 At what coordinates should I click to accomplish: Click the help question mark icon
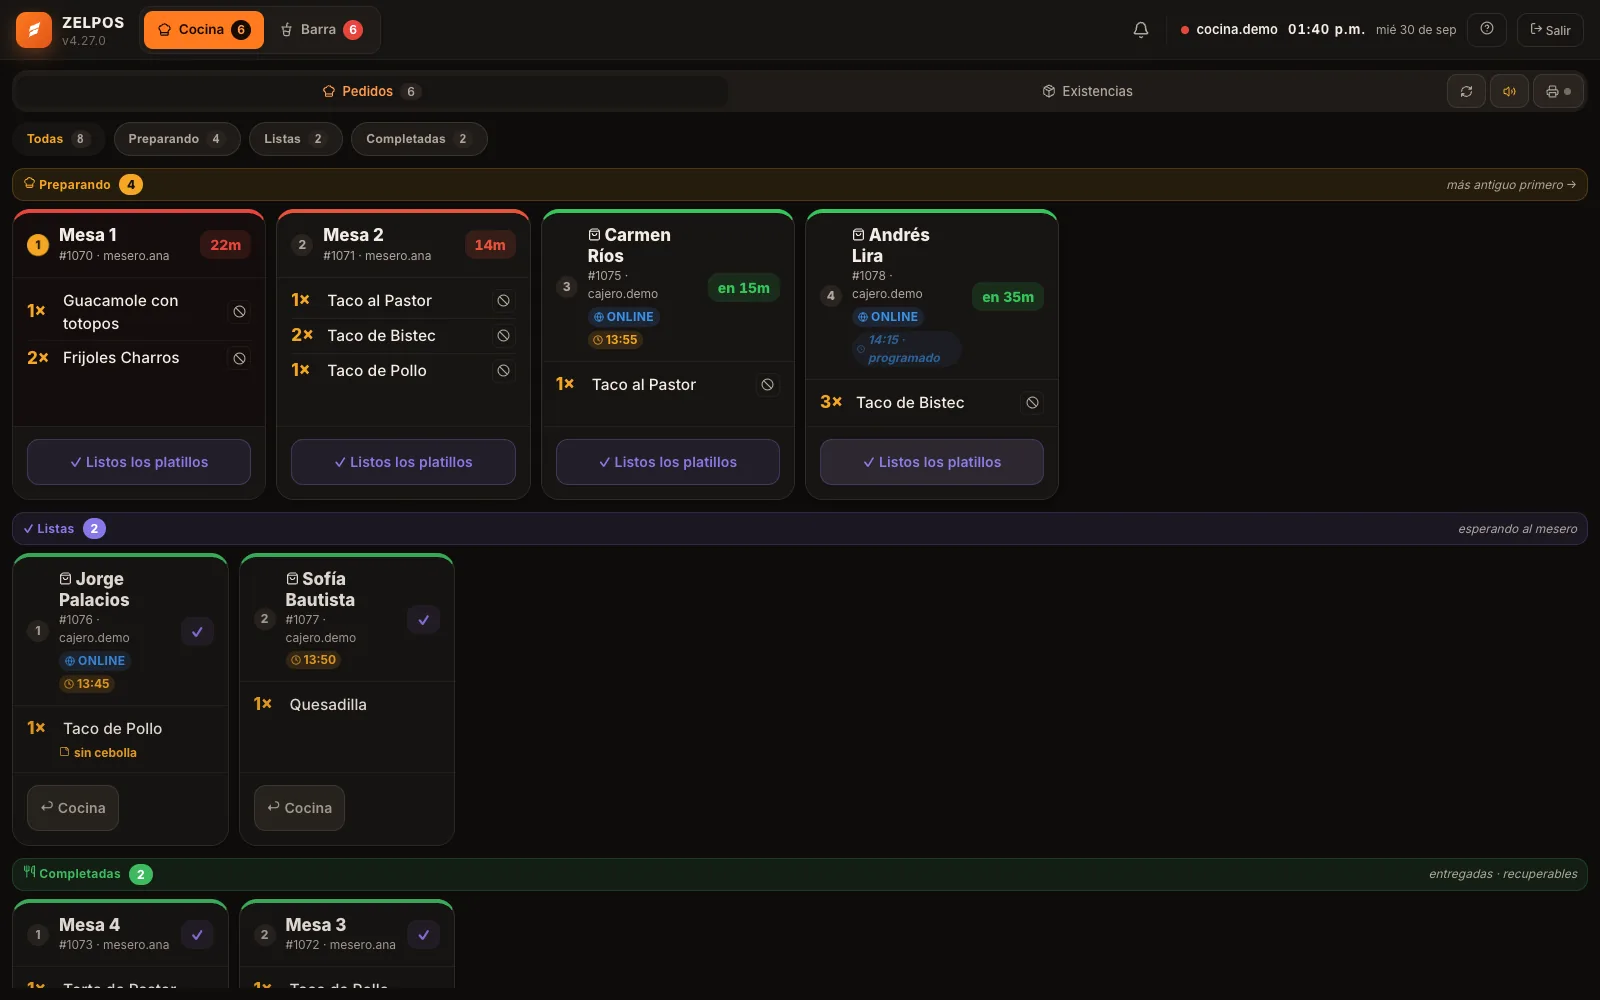pyautogui.click(x=1487, y=29)
